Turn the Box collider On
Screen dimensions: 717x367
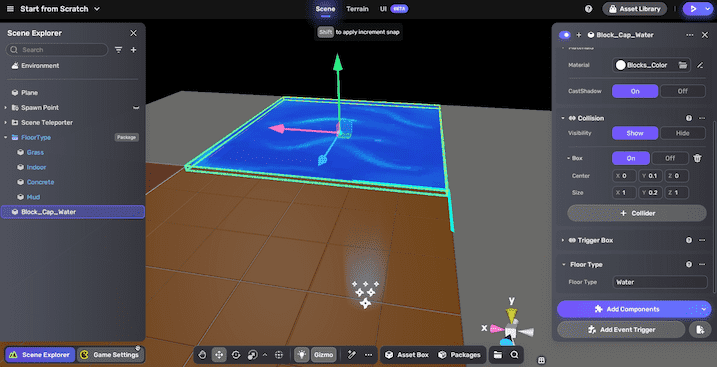pyautogui.click(x=631, y=158)
